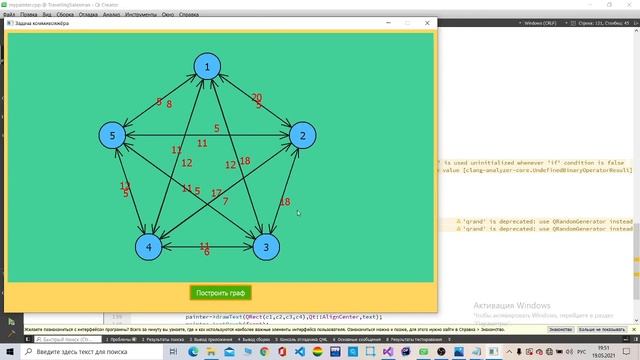The image size is (640, 360).
Task: Click the painter->drawText code line
Action: point(284,316)
